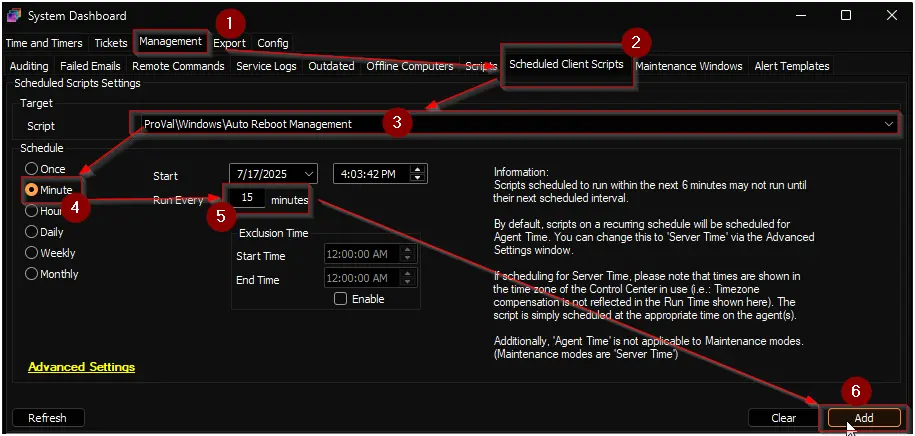
Task: Select the Once schedule radio button
Action: [x=32, y=169]
